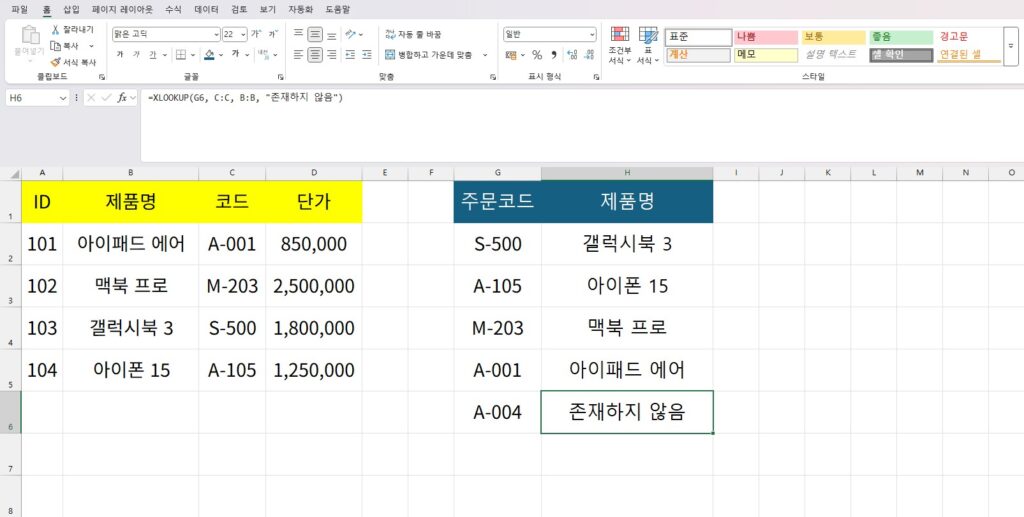Viewport: 1024px width, 517px height.
Task: Select middle vertical alignment
Action: click(315, 34)
